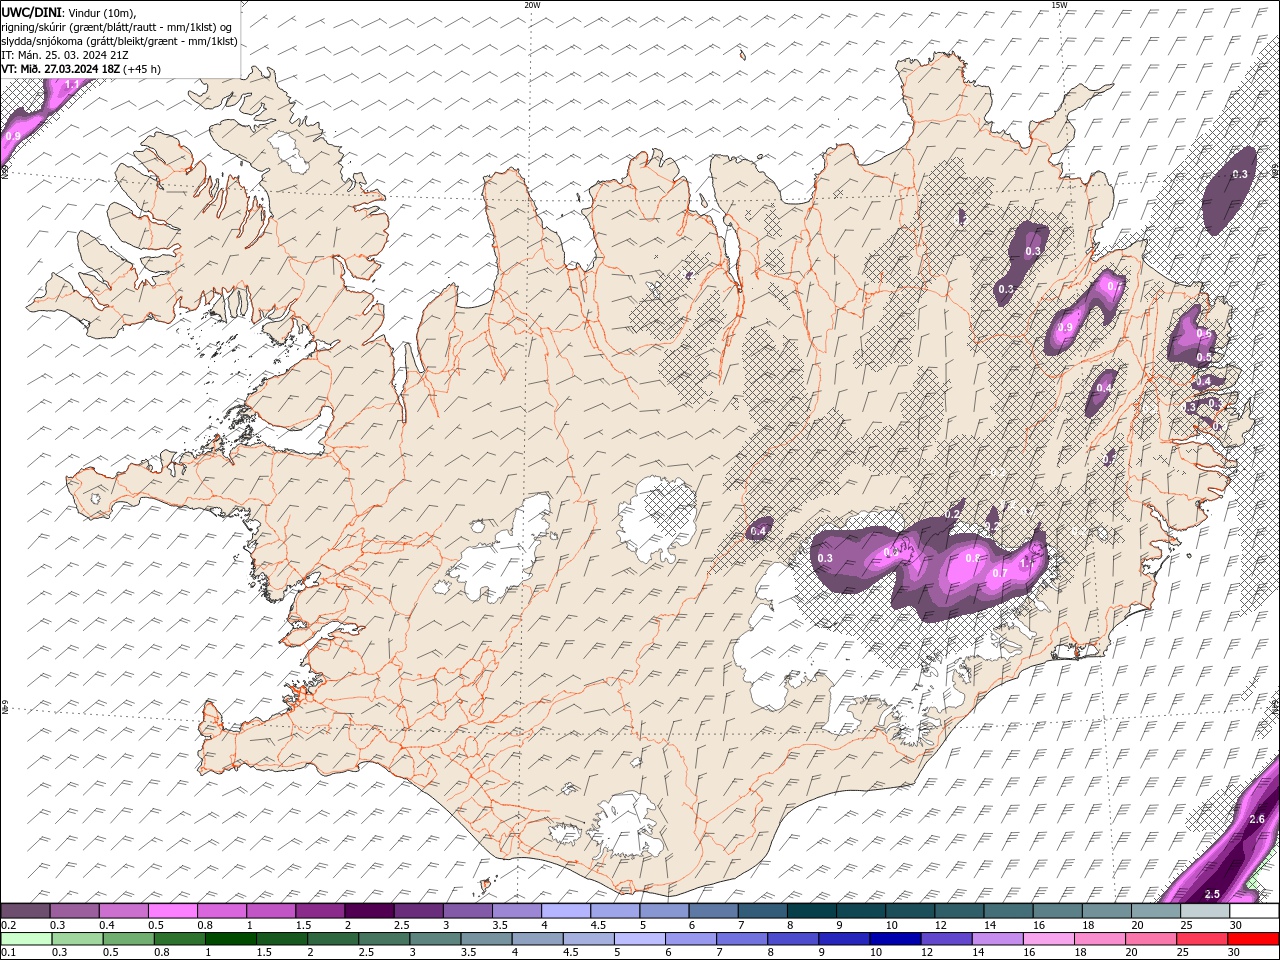This screenshot has height=960, width=1280.
Task: Select the dusky purple 0.2–0.3 top legend swatch
Action: click(x=25, y=911)
